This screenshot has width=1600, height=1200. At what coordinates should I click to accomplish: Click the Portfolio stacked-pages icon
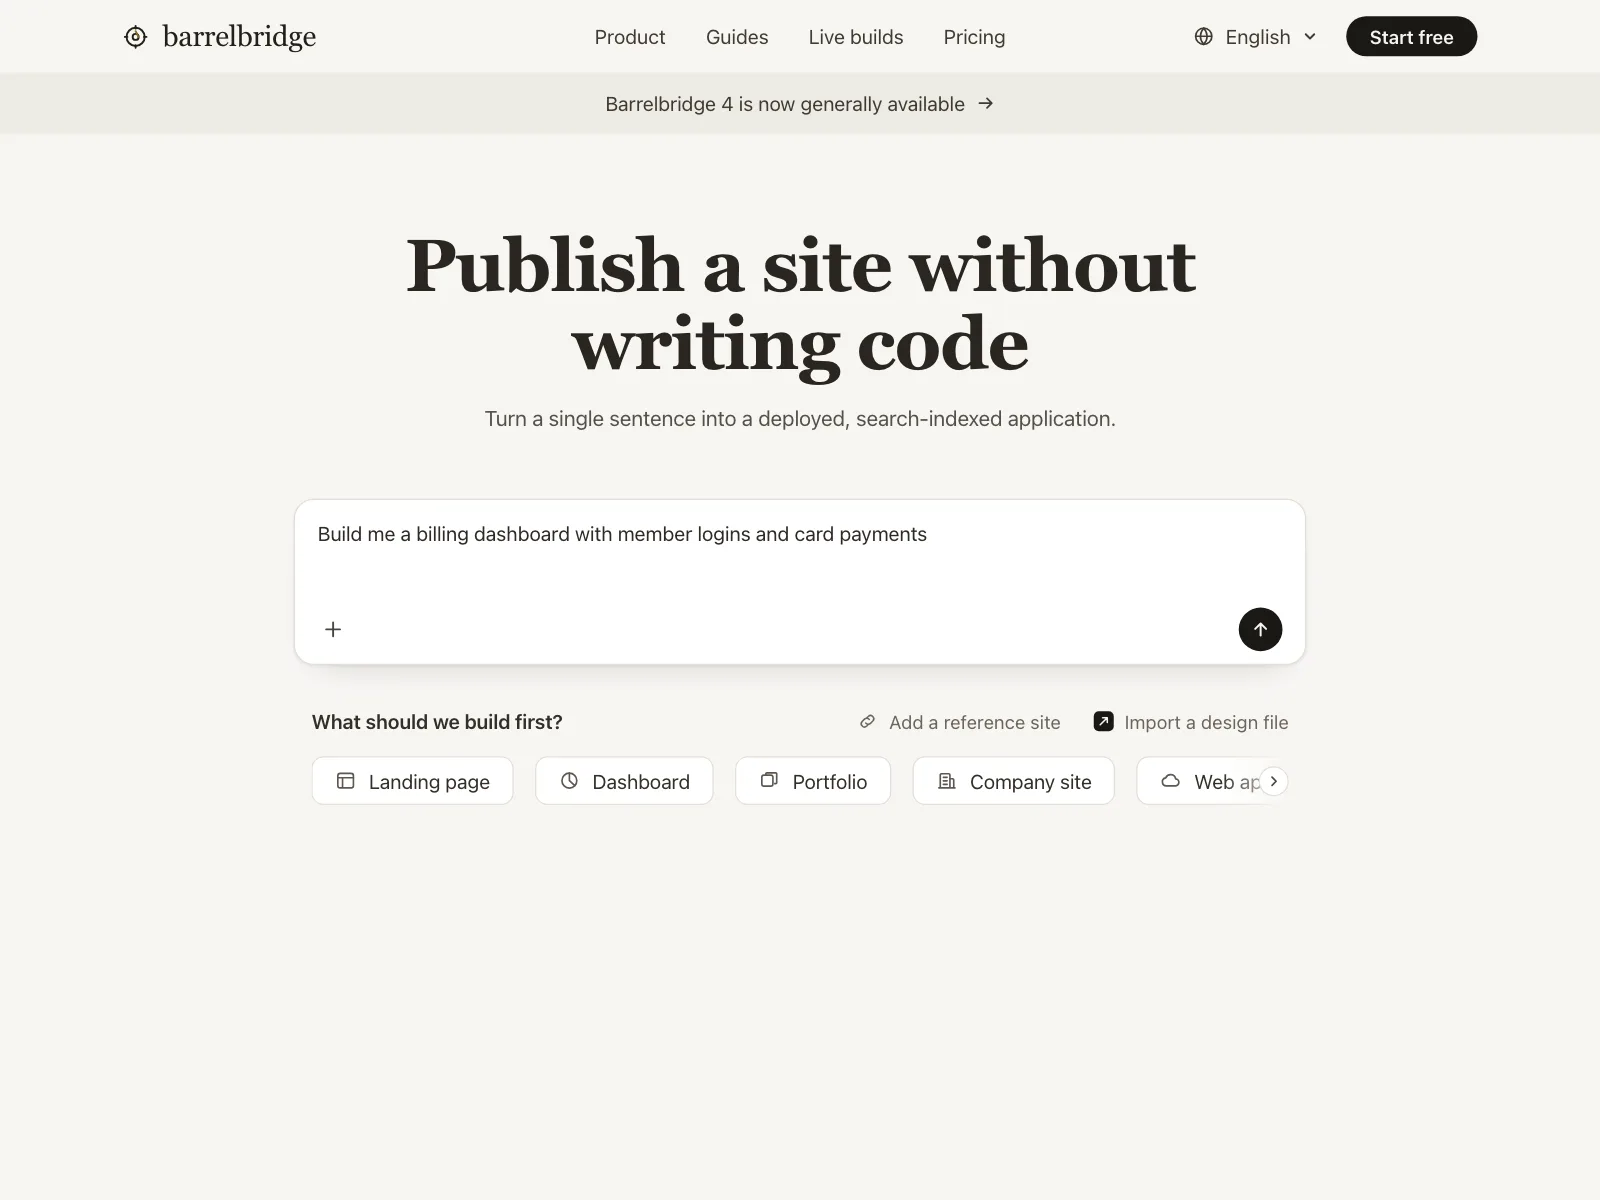coord(769,781)
